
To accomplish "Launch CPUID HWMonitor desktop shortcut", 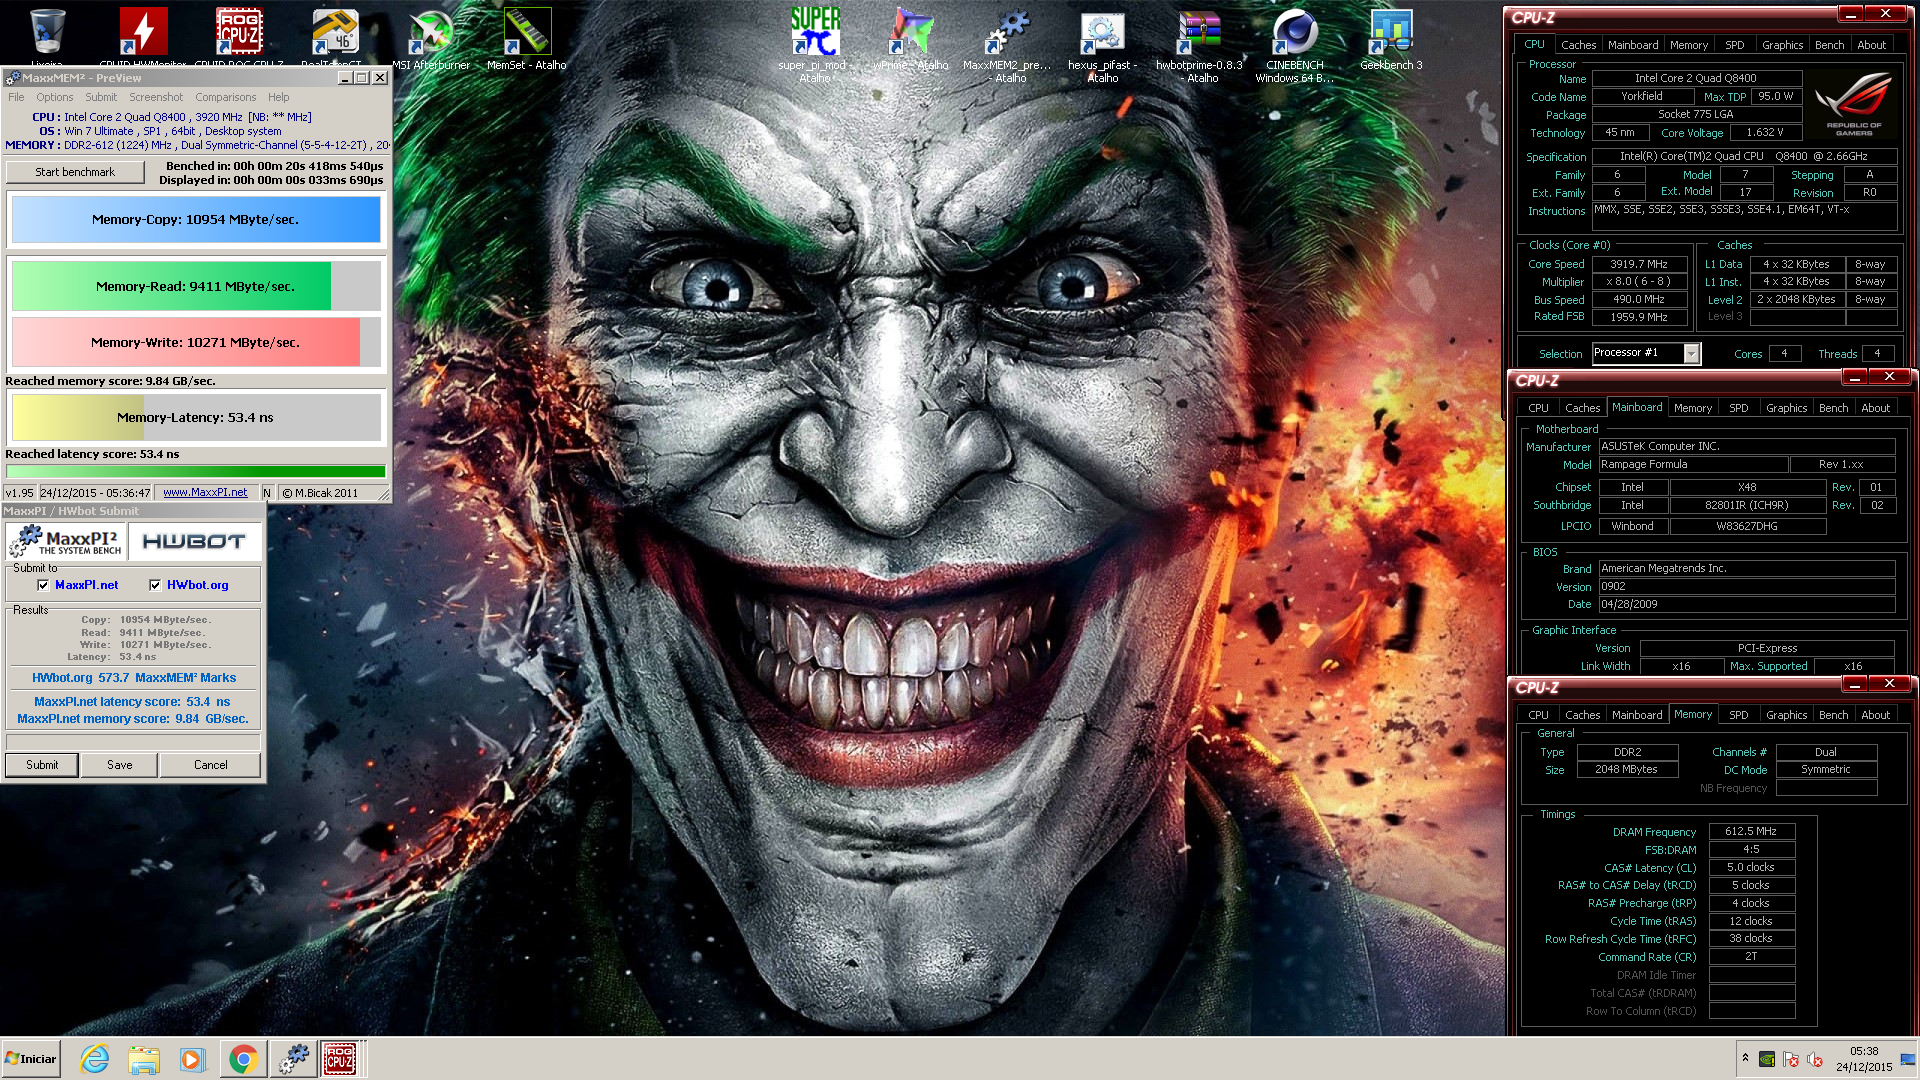I will (x=143, y=32).
